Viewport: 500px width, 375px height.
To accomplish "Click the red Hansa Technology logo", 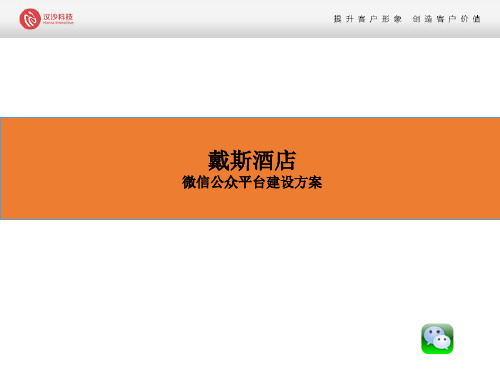I will (30, 19).
